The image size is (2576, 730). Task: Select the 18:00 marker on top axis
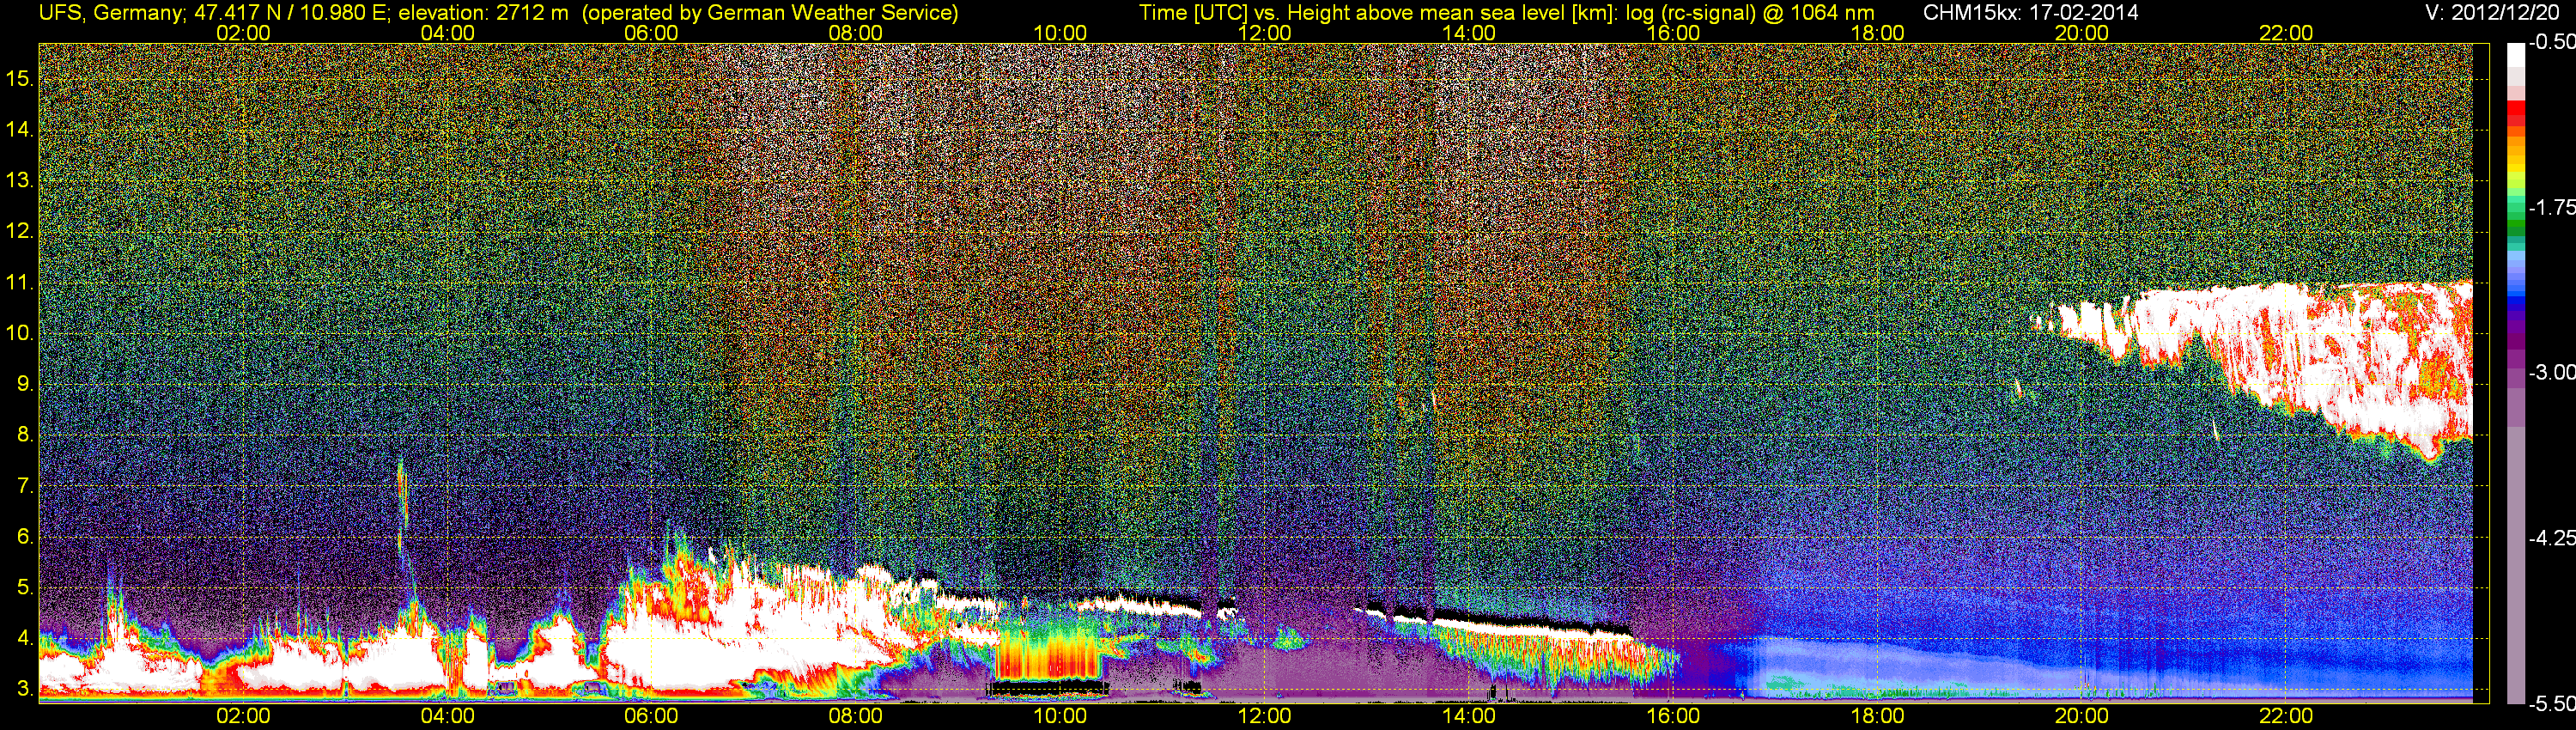[x=1877, y=33]
